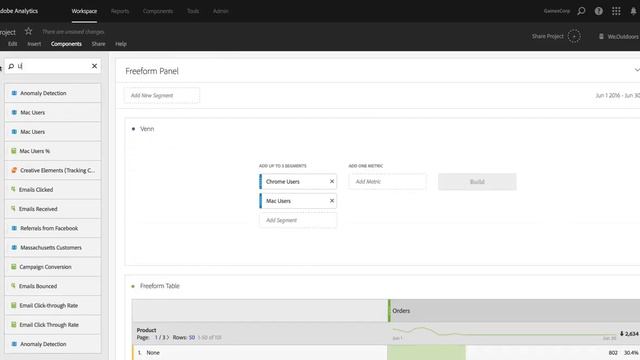Select first Mac Users segment item
Screen dimensions: 640x360
[53, 112]
